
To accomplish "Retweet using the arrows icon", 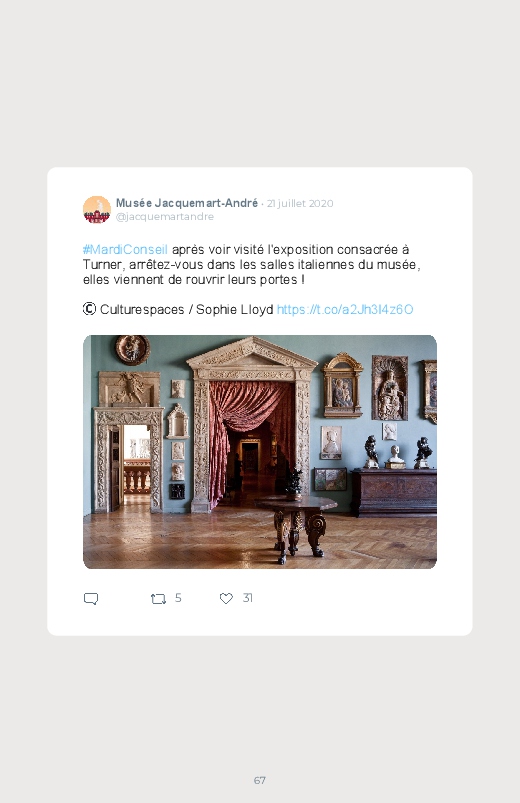I will point(158,599).
